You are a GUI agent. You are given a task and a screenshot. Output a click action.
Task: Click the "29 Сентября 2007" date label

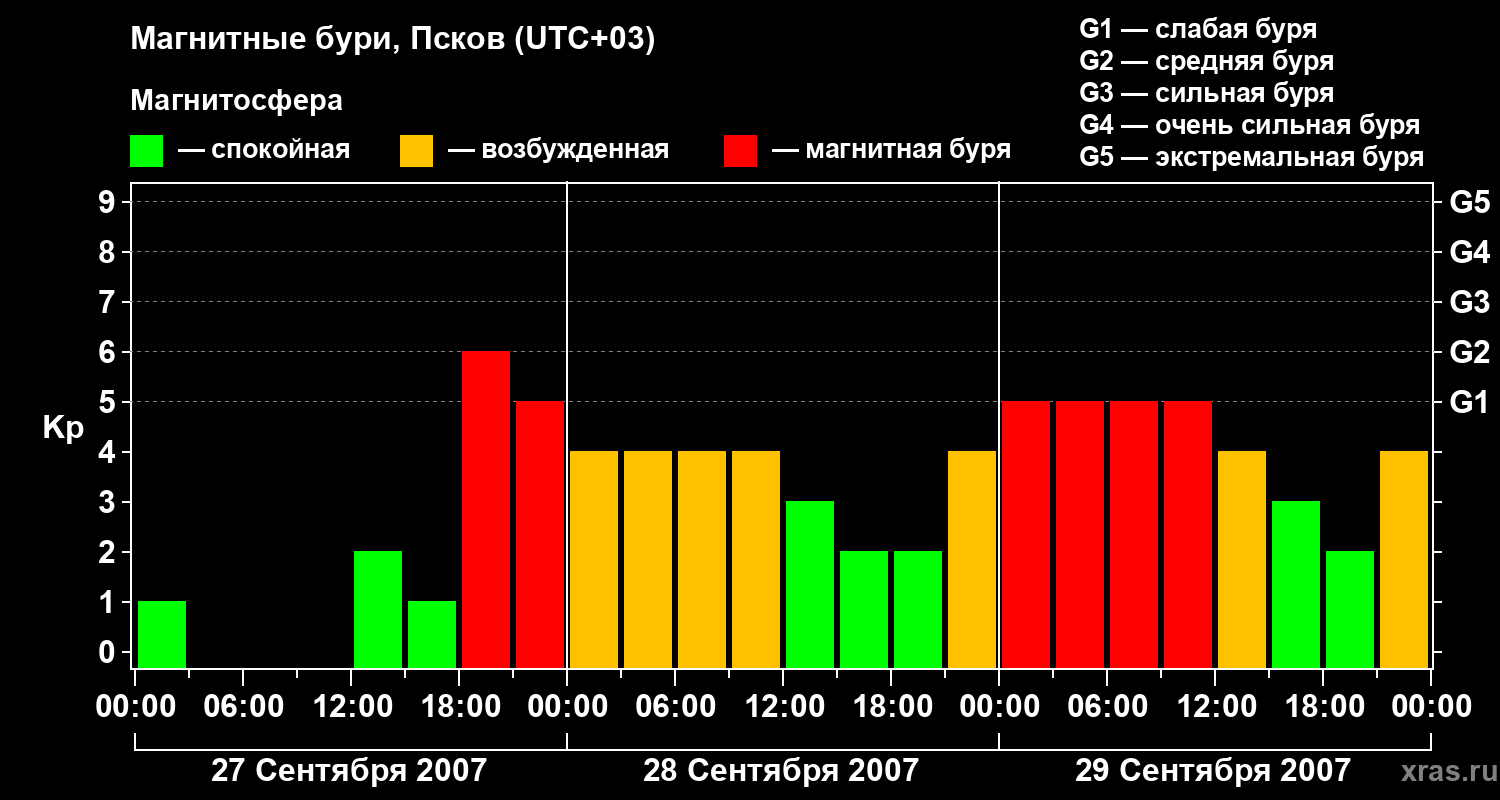click(x=1213, y=771)
